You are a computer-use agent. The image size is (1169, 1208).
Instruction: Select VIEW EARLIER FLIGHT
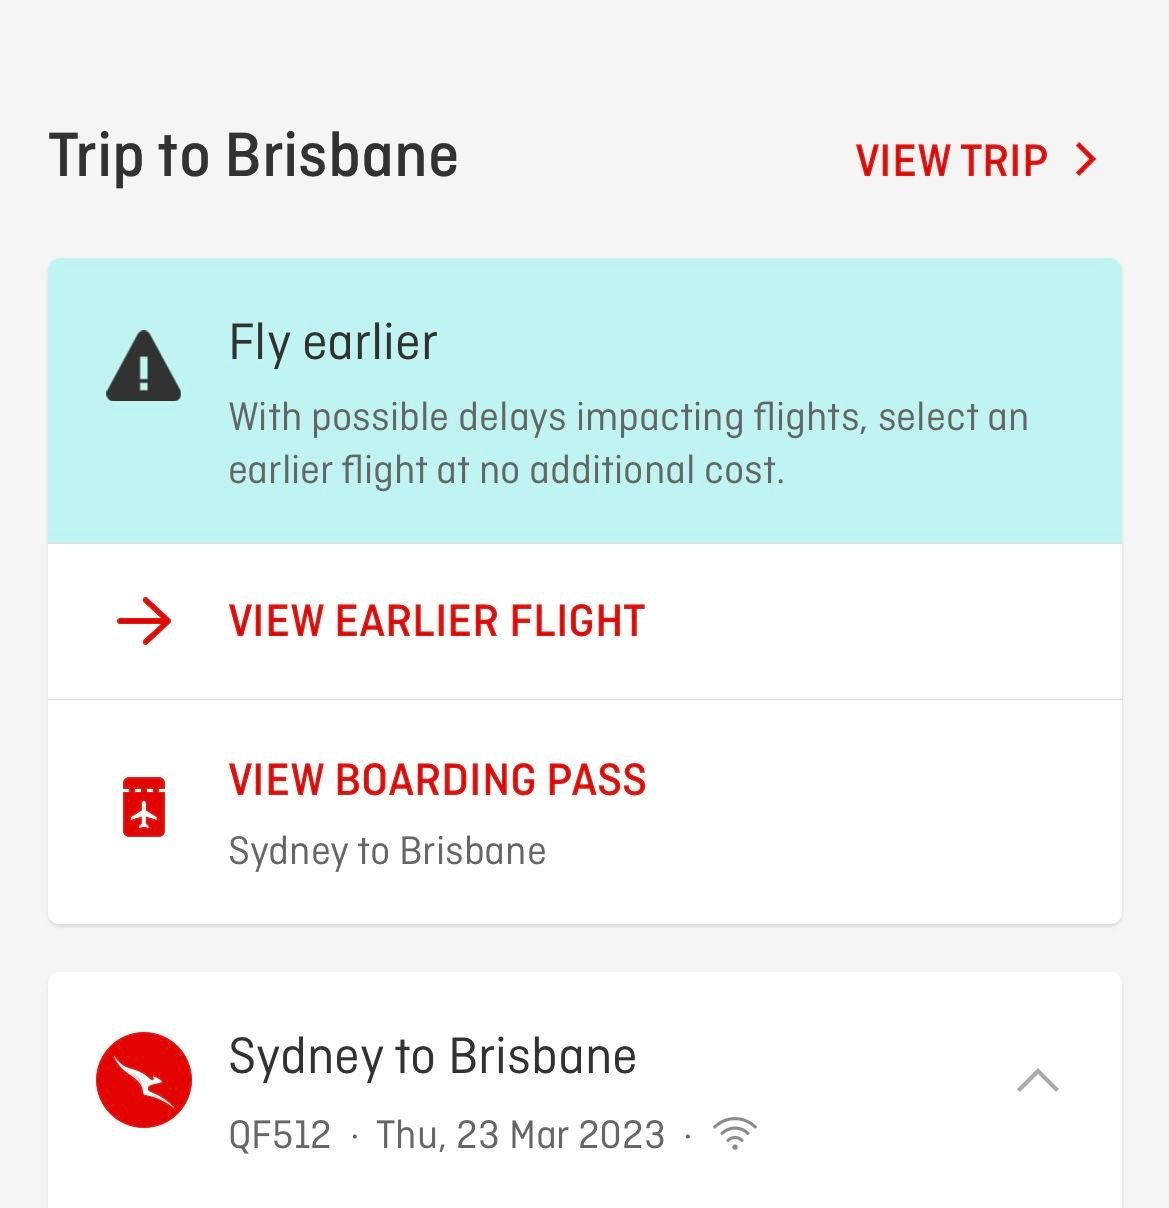(436, 621)
